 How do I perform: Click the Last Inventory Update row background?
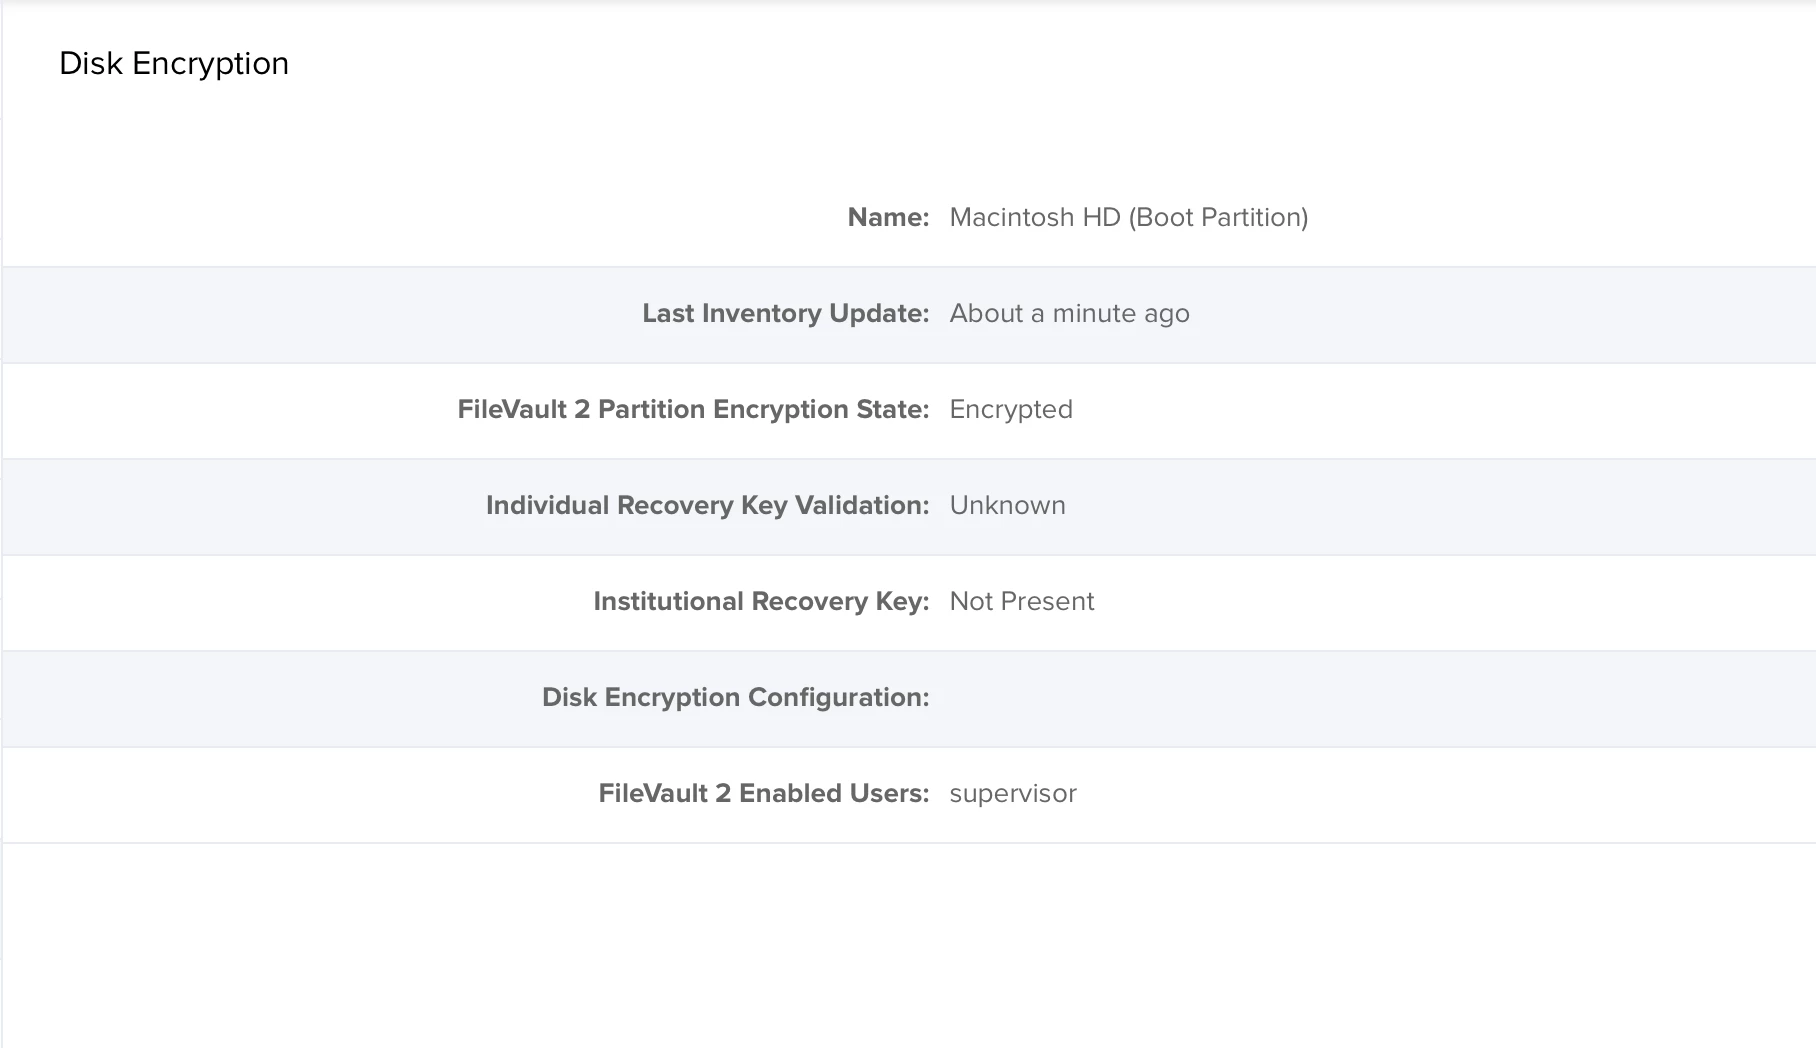click(908, 314)
